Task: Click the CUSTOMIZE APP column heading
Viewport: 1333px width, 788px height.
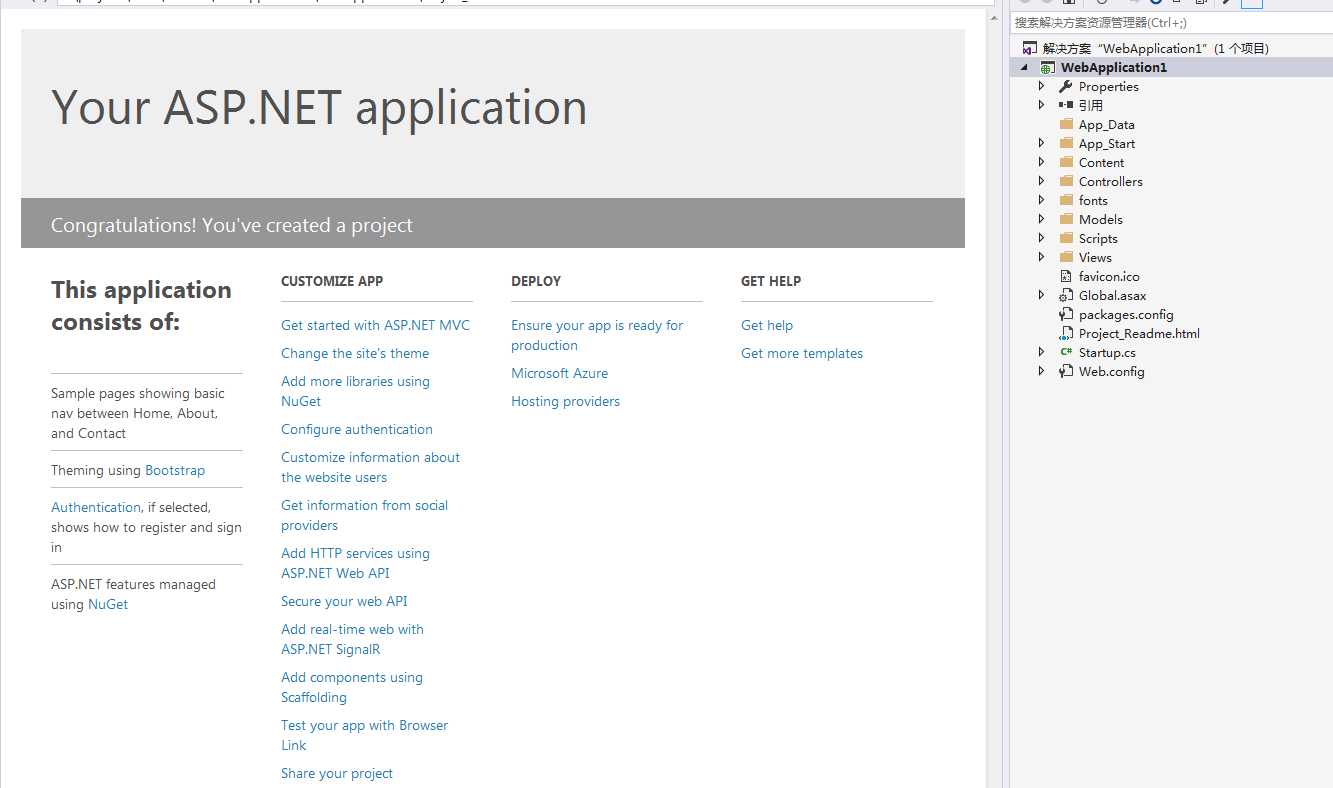Action: pyautogui.click(x=332, y=281)
